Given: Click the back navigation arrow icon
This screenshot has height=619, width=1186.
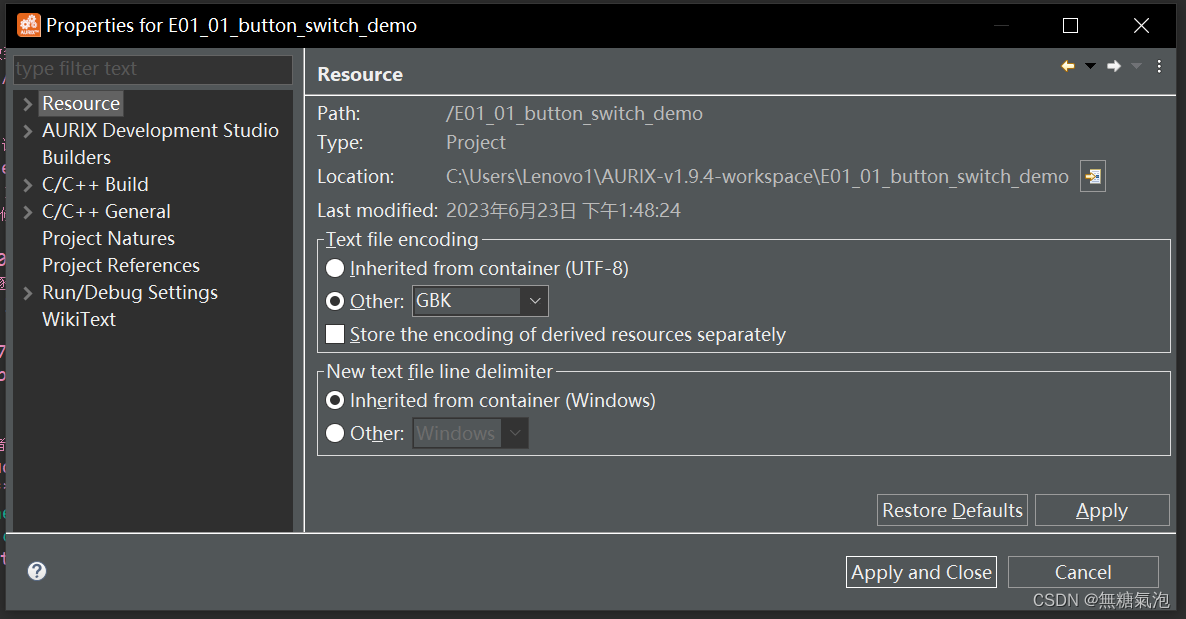Looking at the screenshot, I should (1068, 67).
